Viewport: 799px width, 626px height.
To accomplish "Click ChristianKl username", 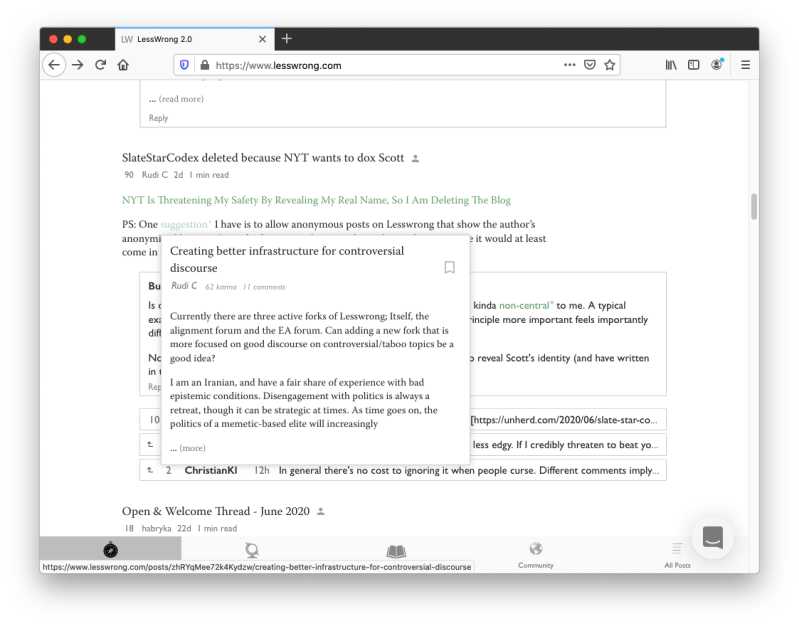I will point(211,470).
